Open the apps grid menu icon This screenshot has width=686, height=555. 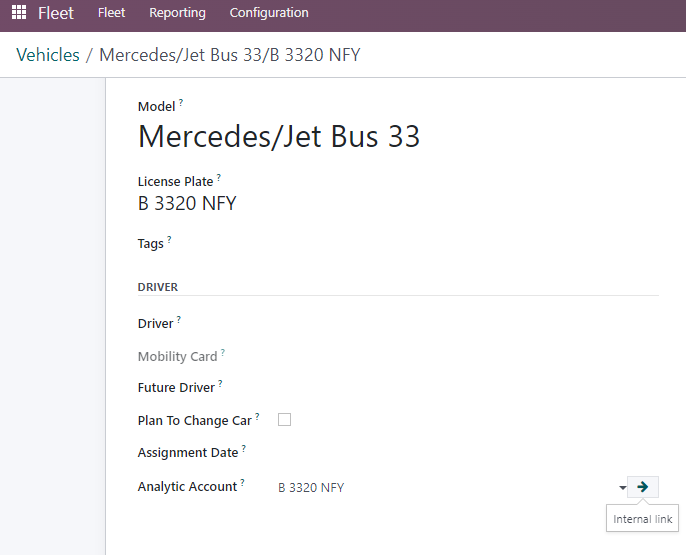[x=19, y=12]
